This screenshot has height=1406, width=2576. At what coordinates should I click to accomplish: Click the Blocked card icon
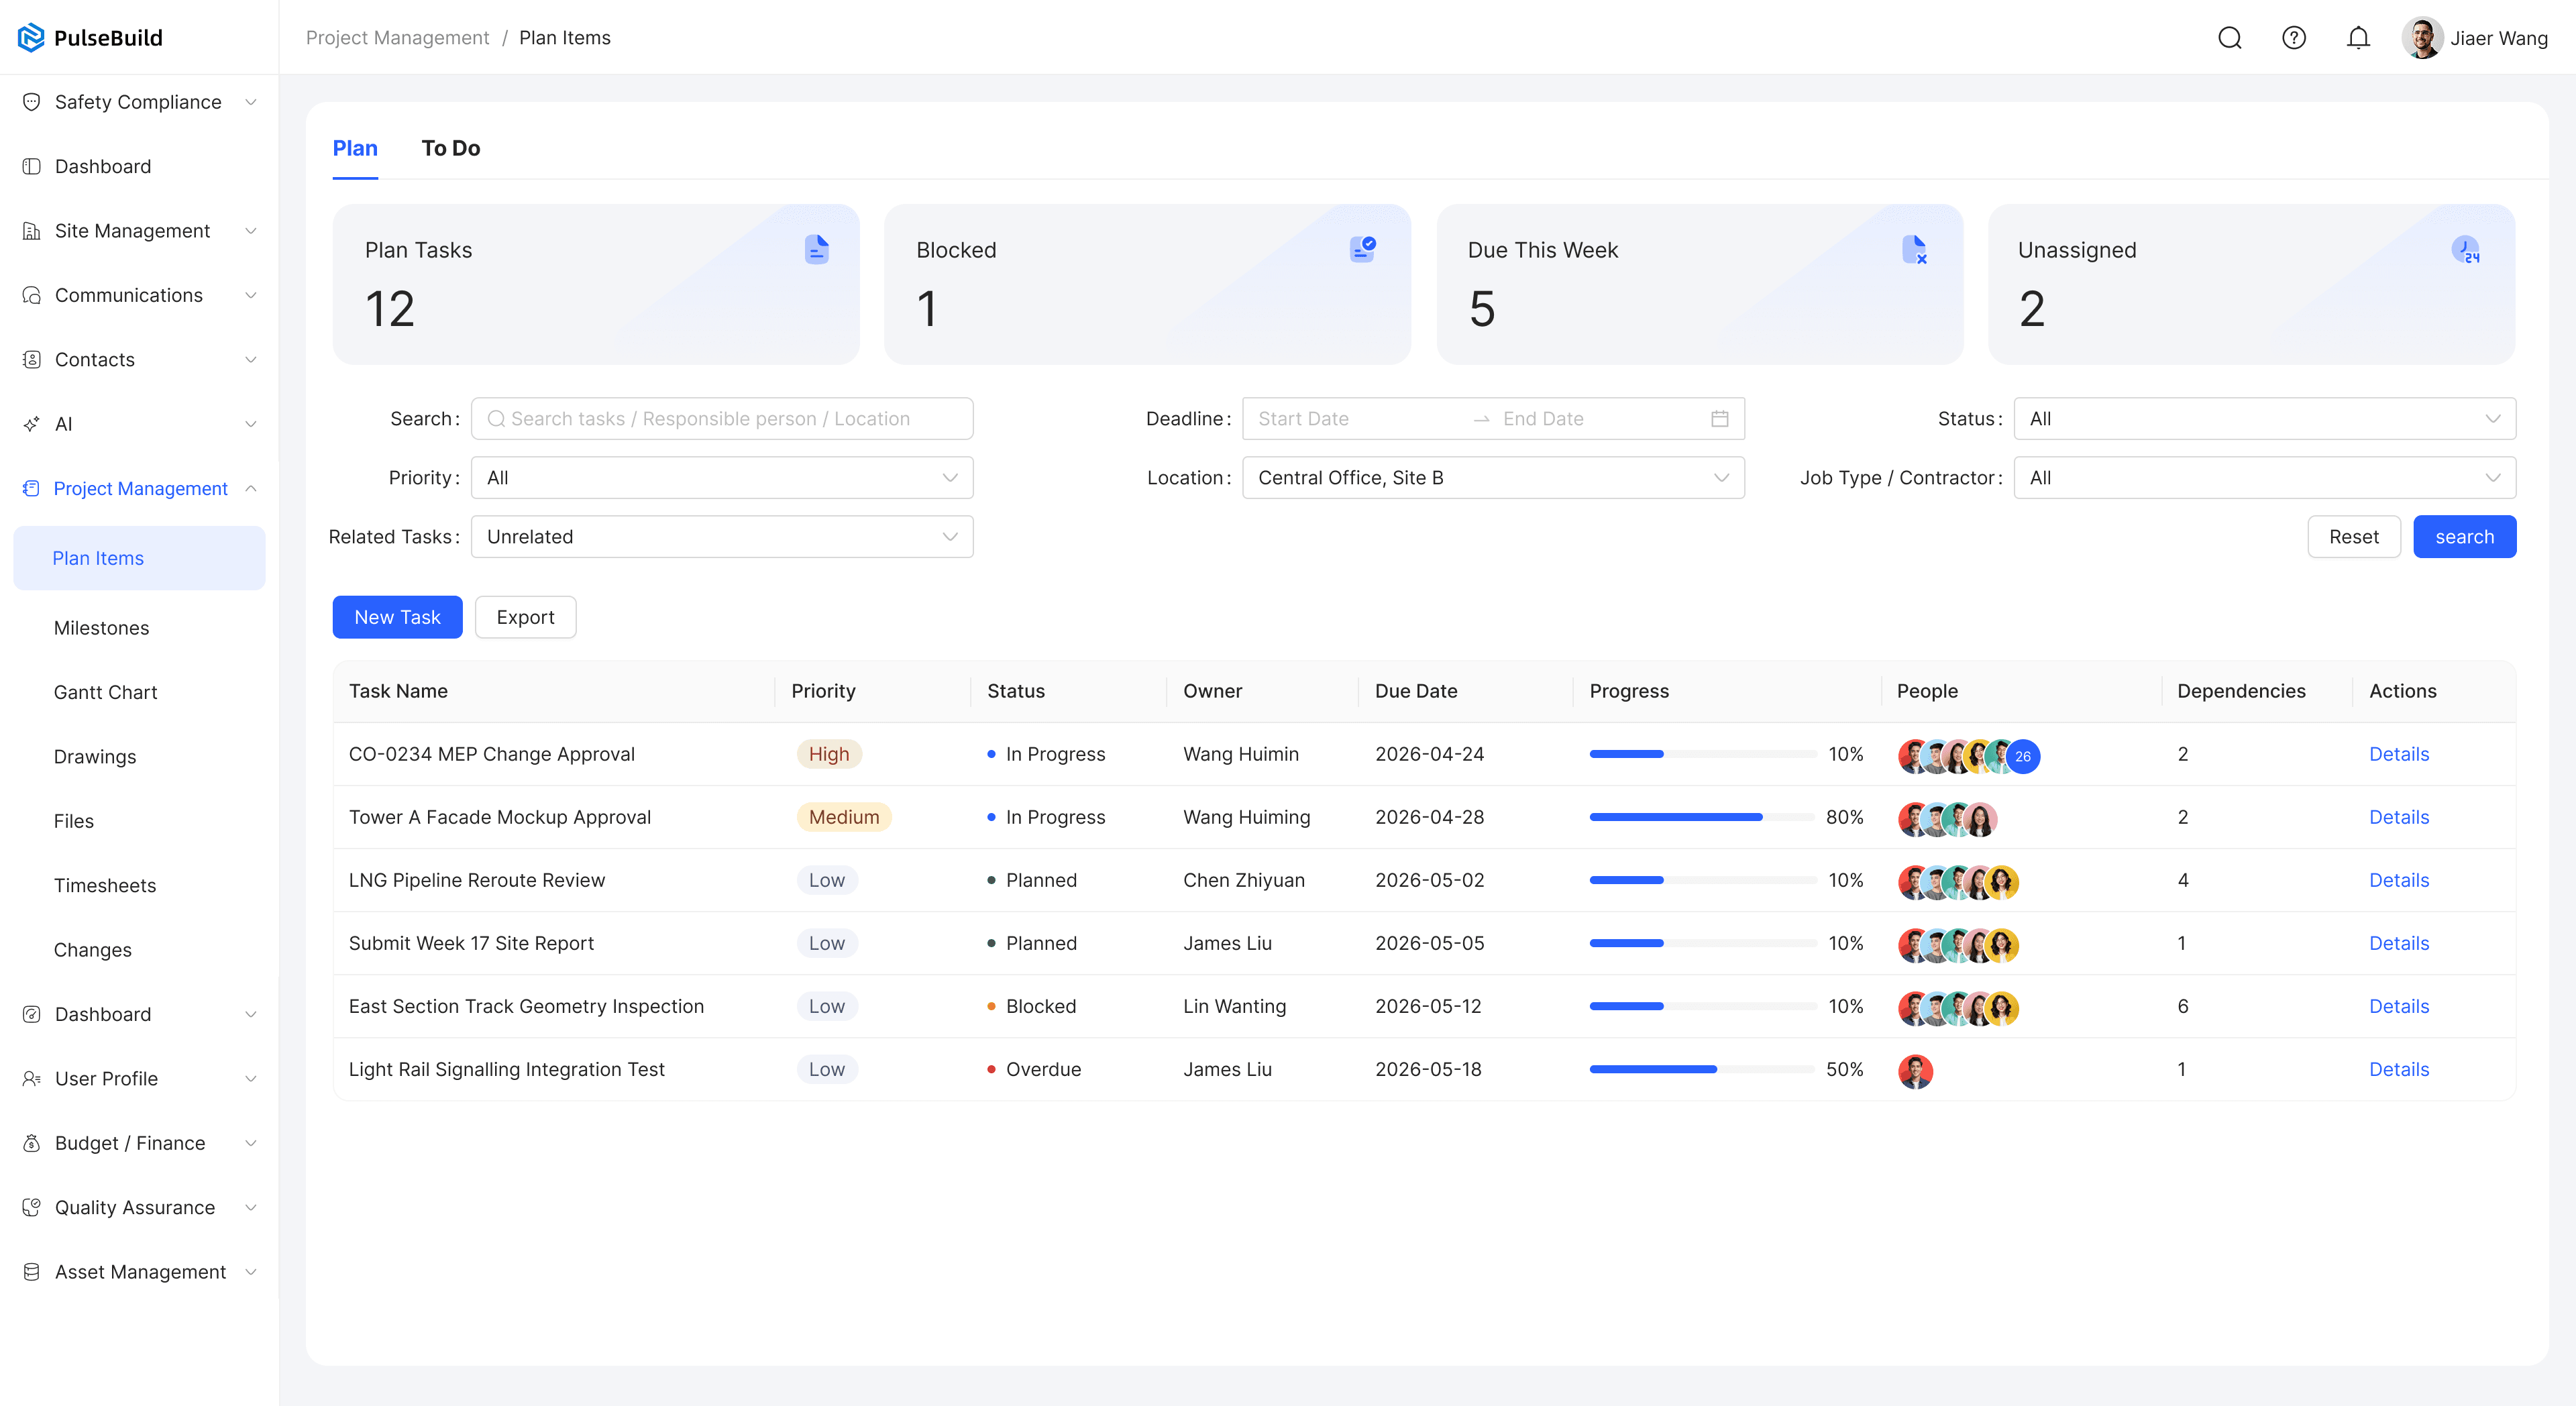(1362, 249)
